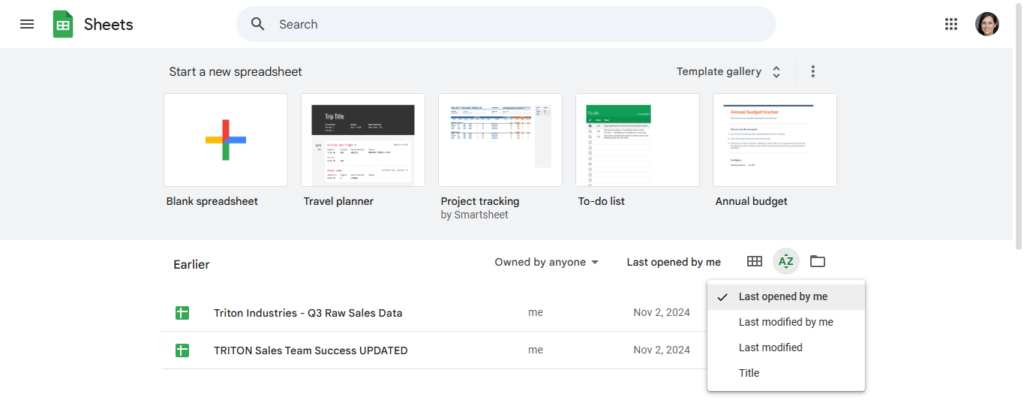Choose Last modified by me sort option

click(x=785, y=322)
